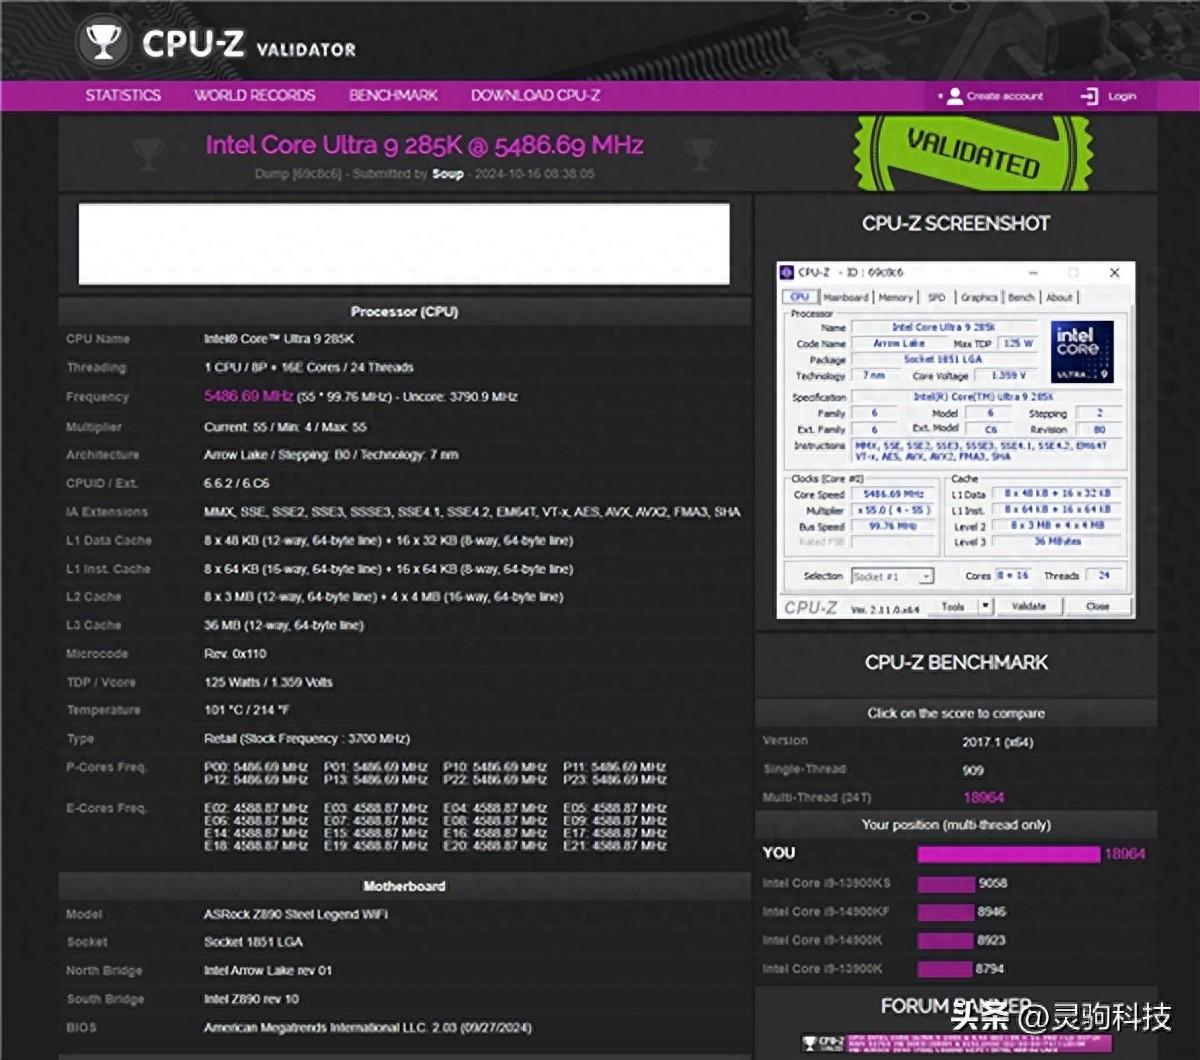The image size is (1200, 1060).
Task: Click the Intel Core i9-13900K score 8794
Action: 991,969
